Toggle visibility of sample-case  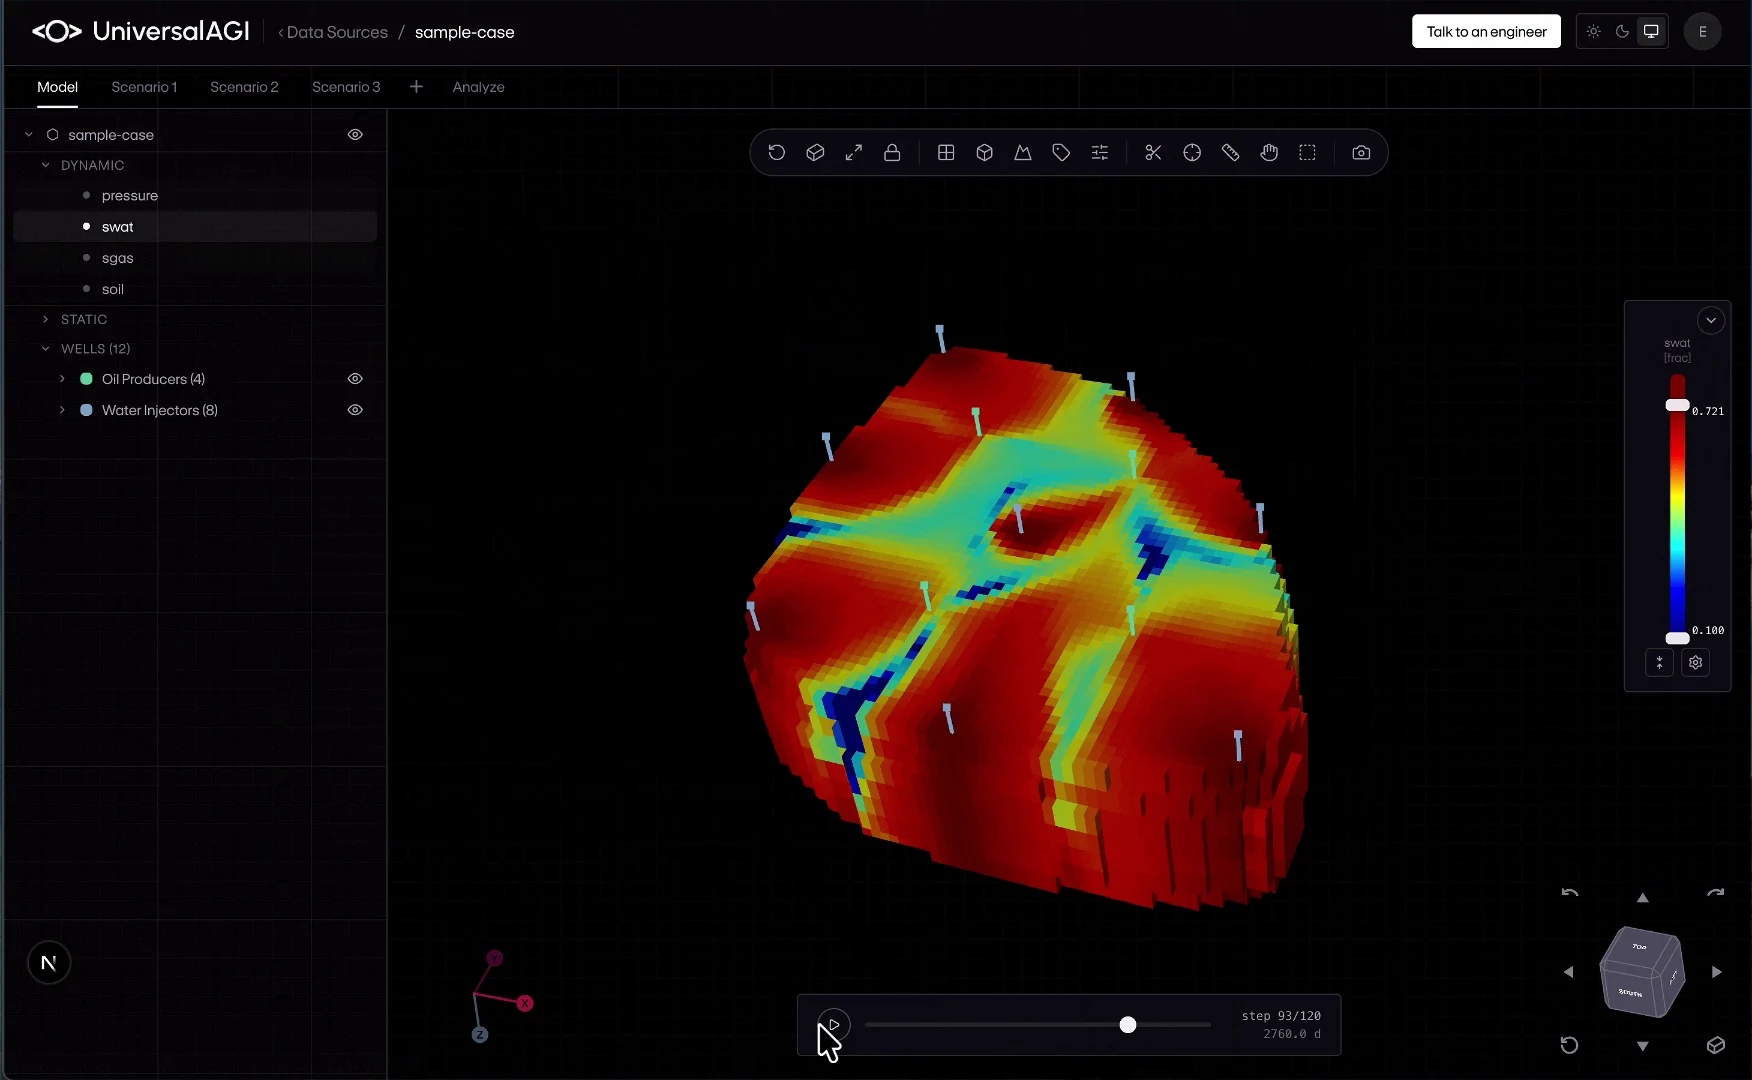coord(355,135)
